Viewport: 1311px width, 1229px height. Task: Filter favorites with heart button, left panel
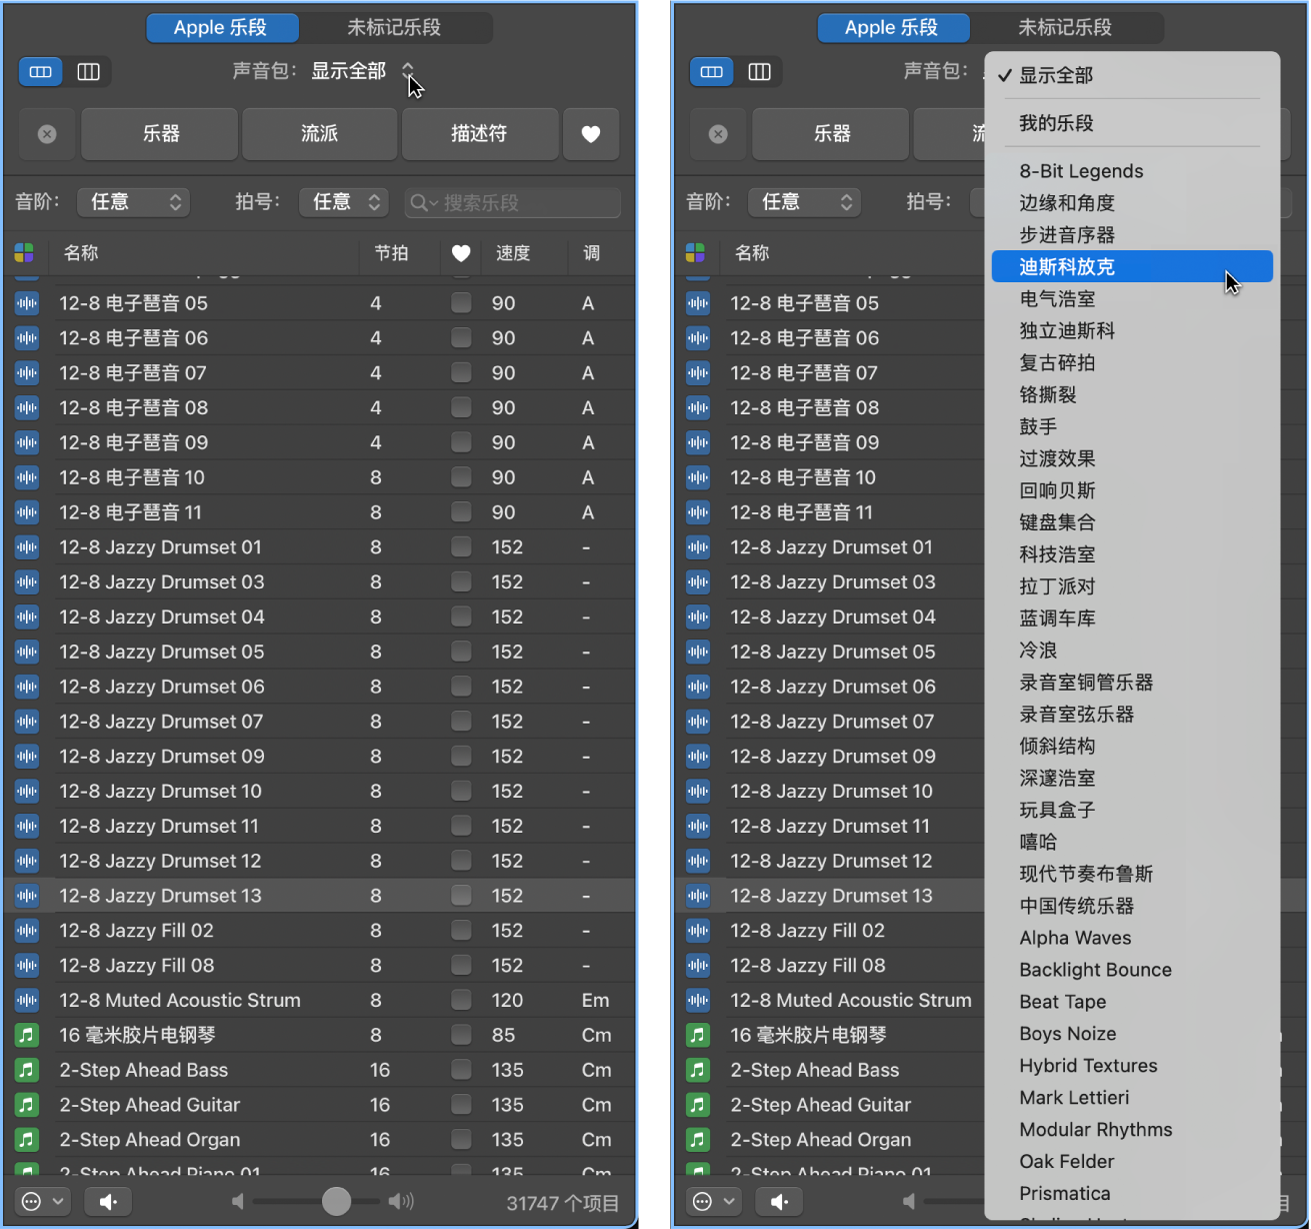[x=591, y=134]
